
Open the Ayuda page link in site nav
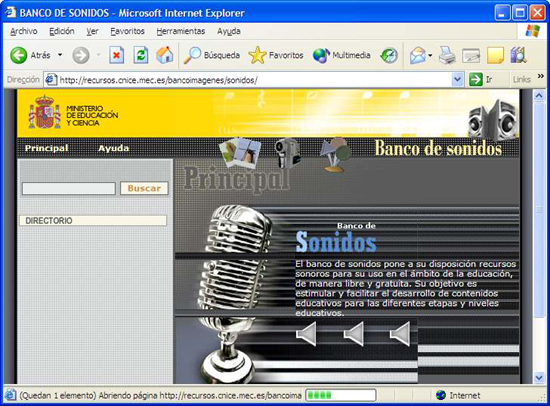coord(113,148)
